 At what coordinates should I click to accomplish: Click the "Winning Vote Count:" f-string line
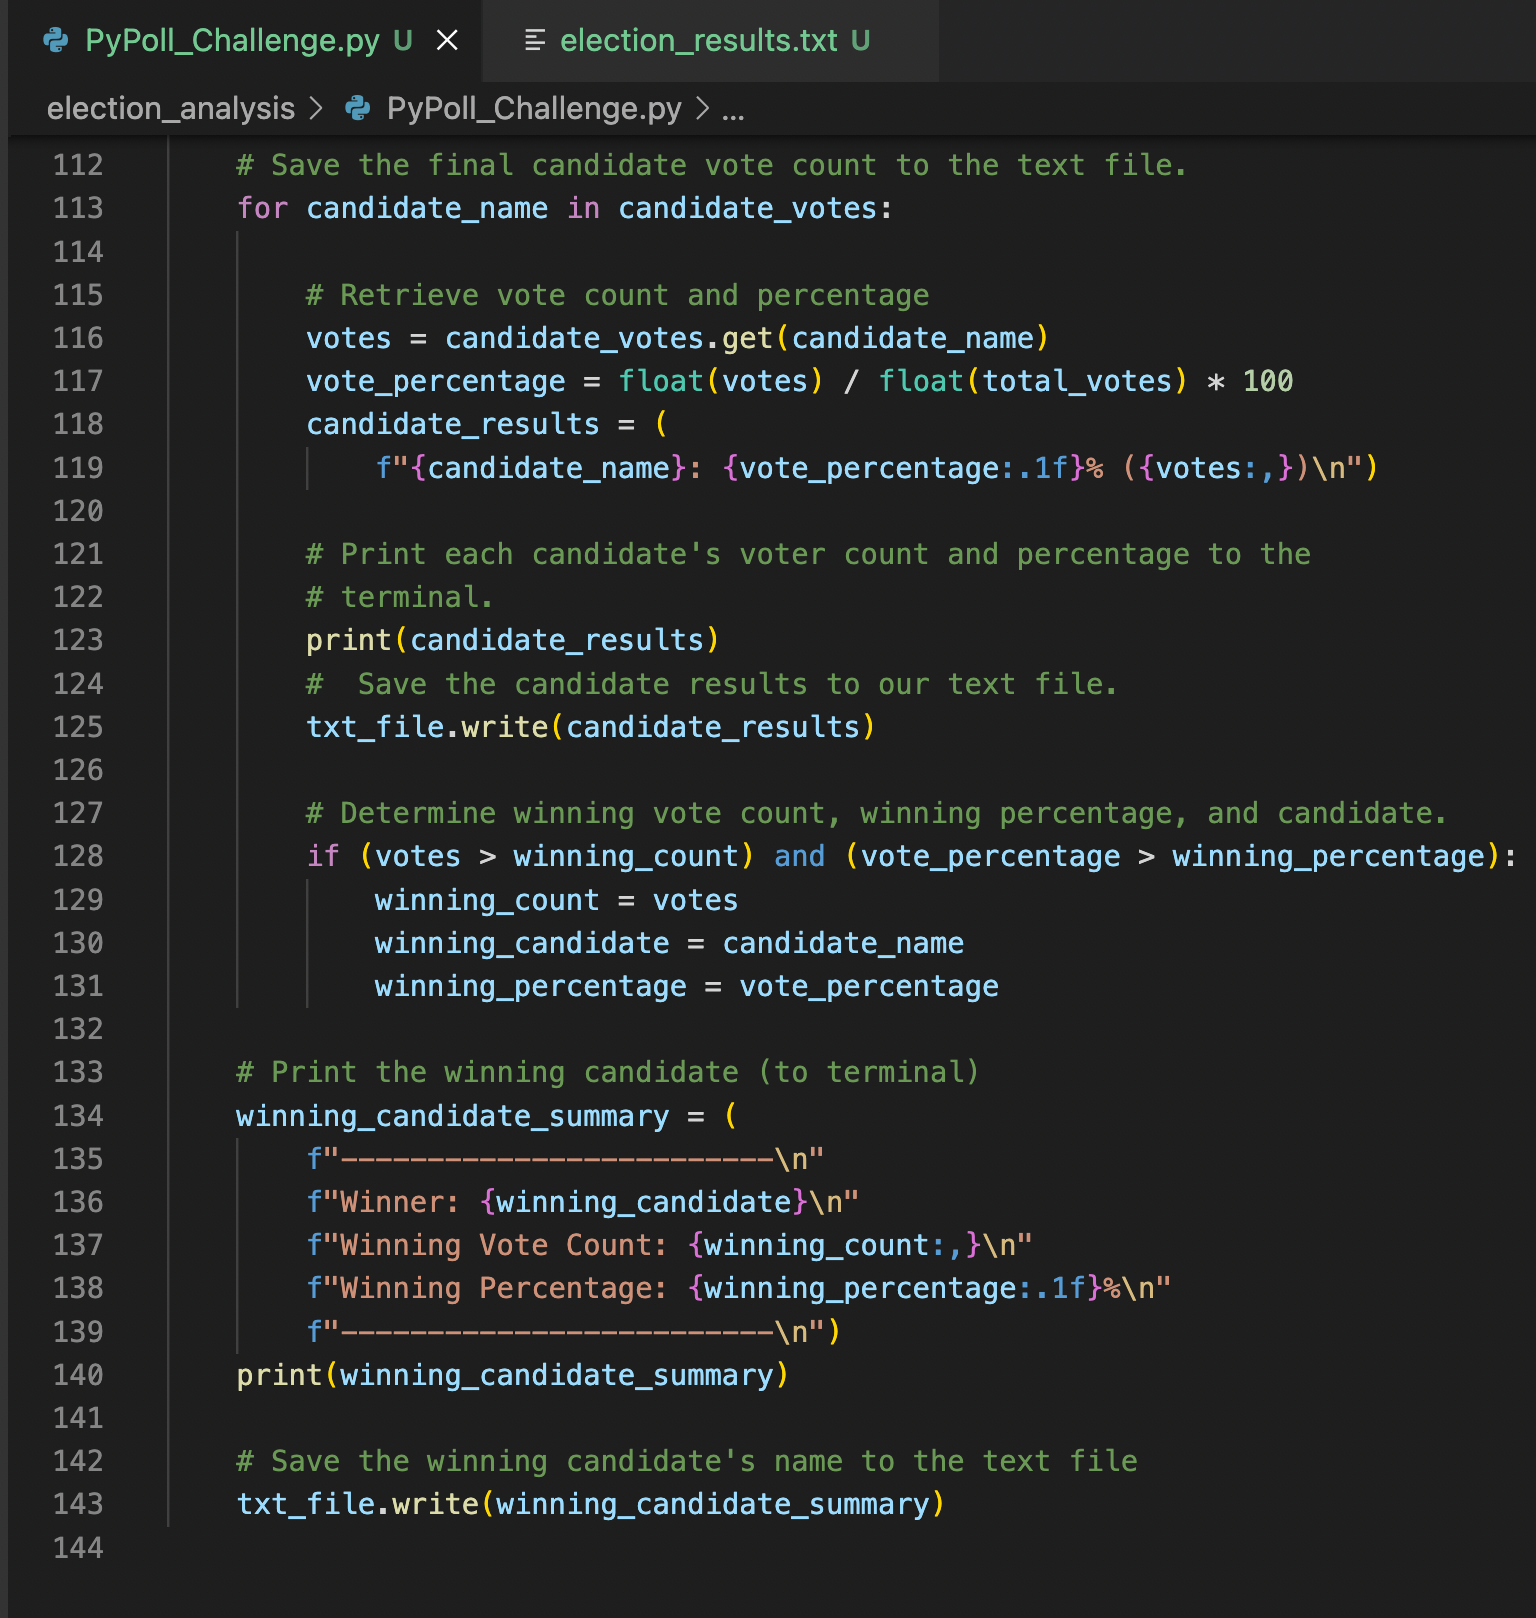point(668,1245)
